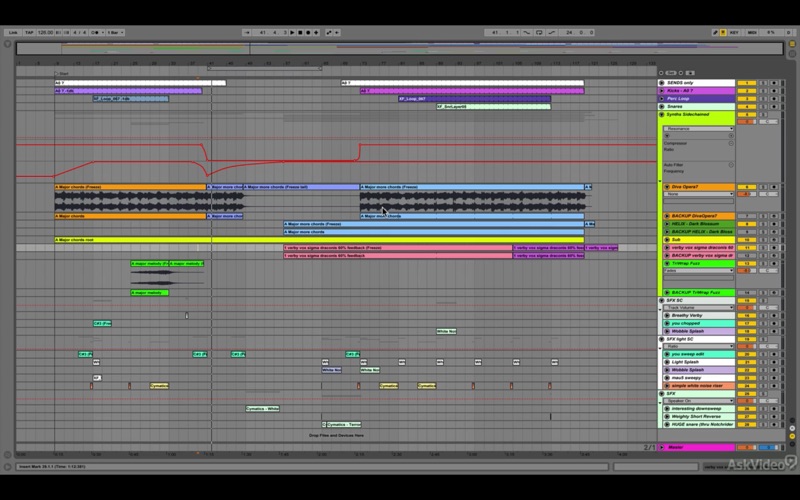Adjust the Diva Opera? track volume slider
This screenshot has height=500, width=800.
click(747, 194)
